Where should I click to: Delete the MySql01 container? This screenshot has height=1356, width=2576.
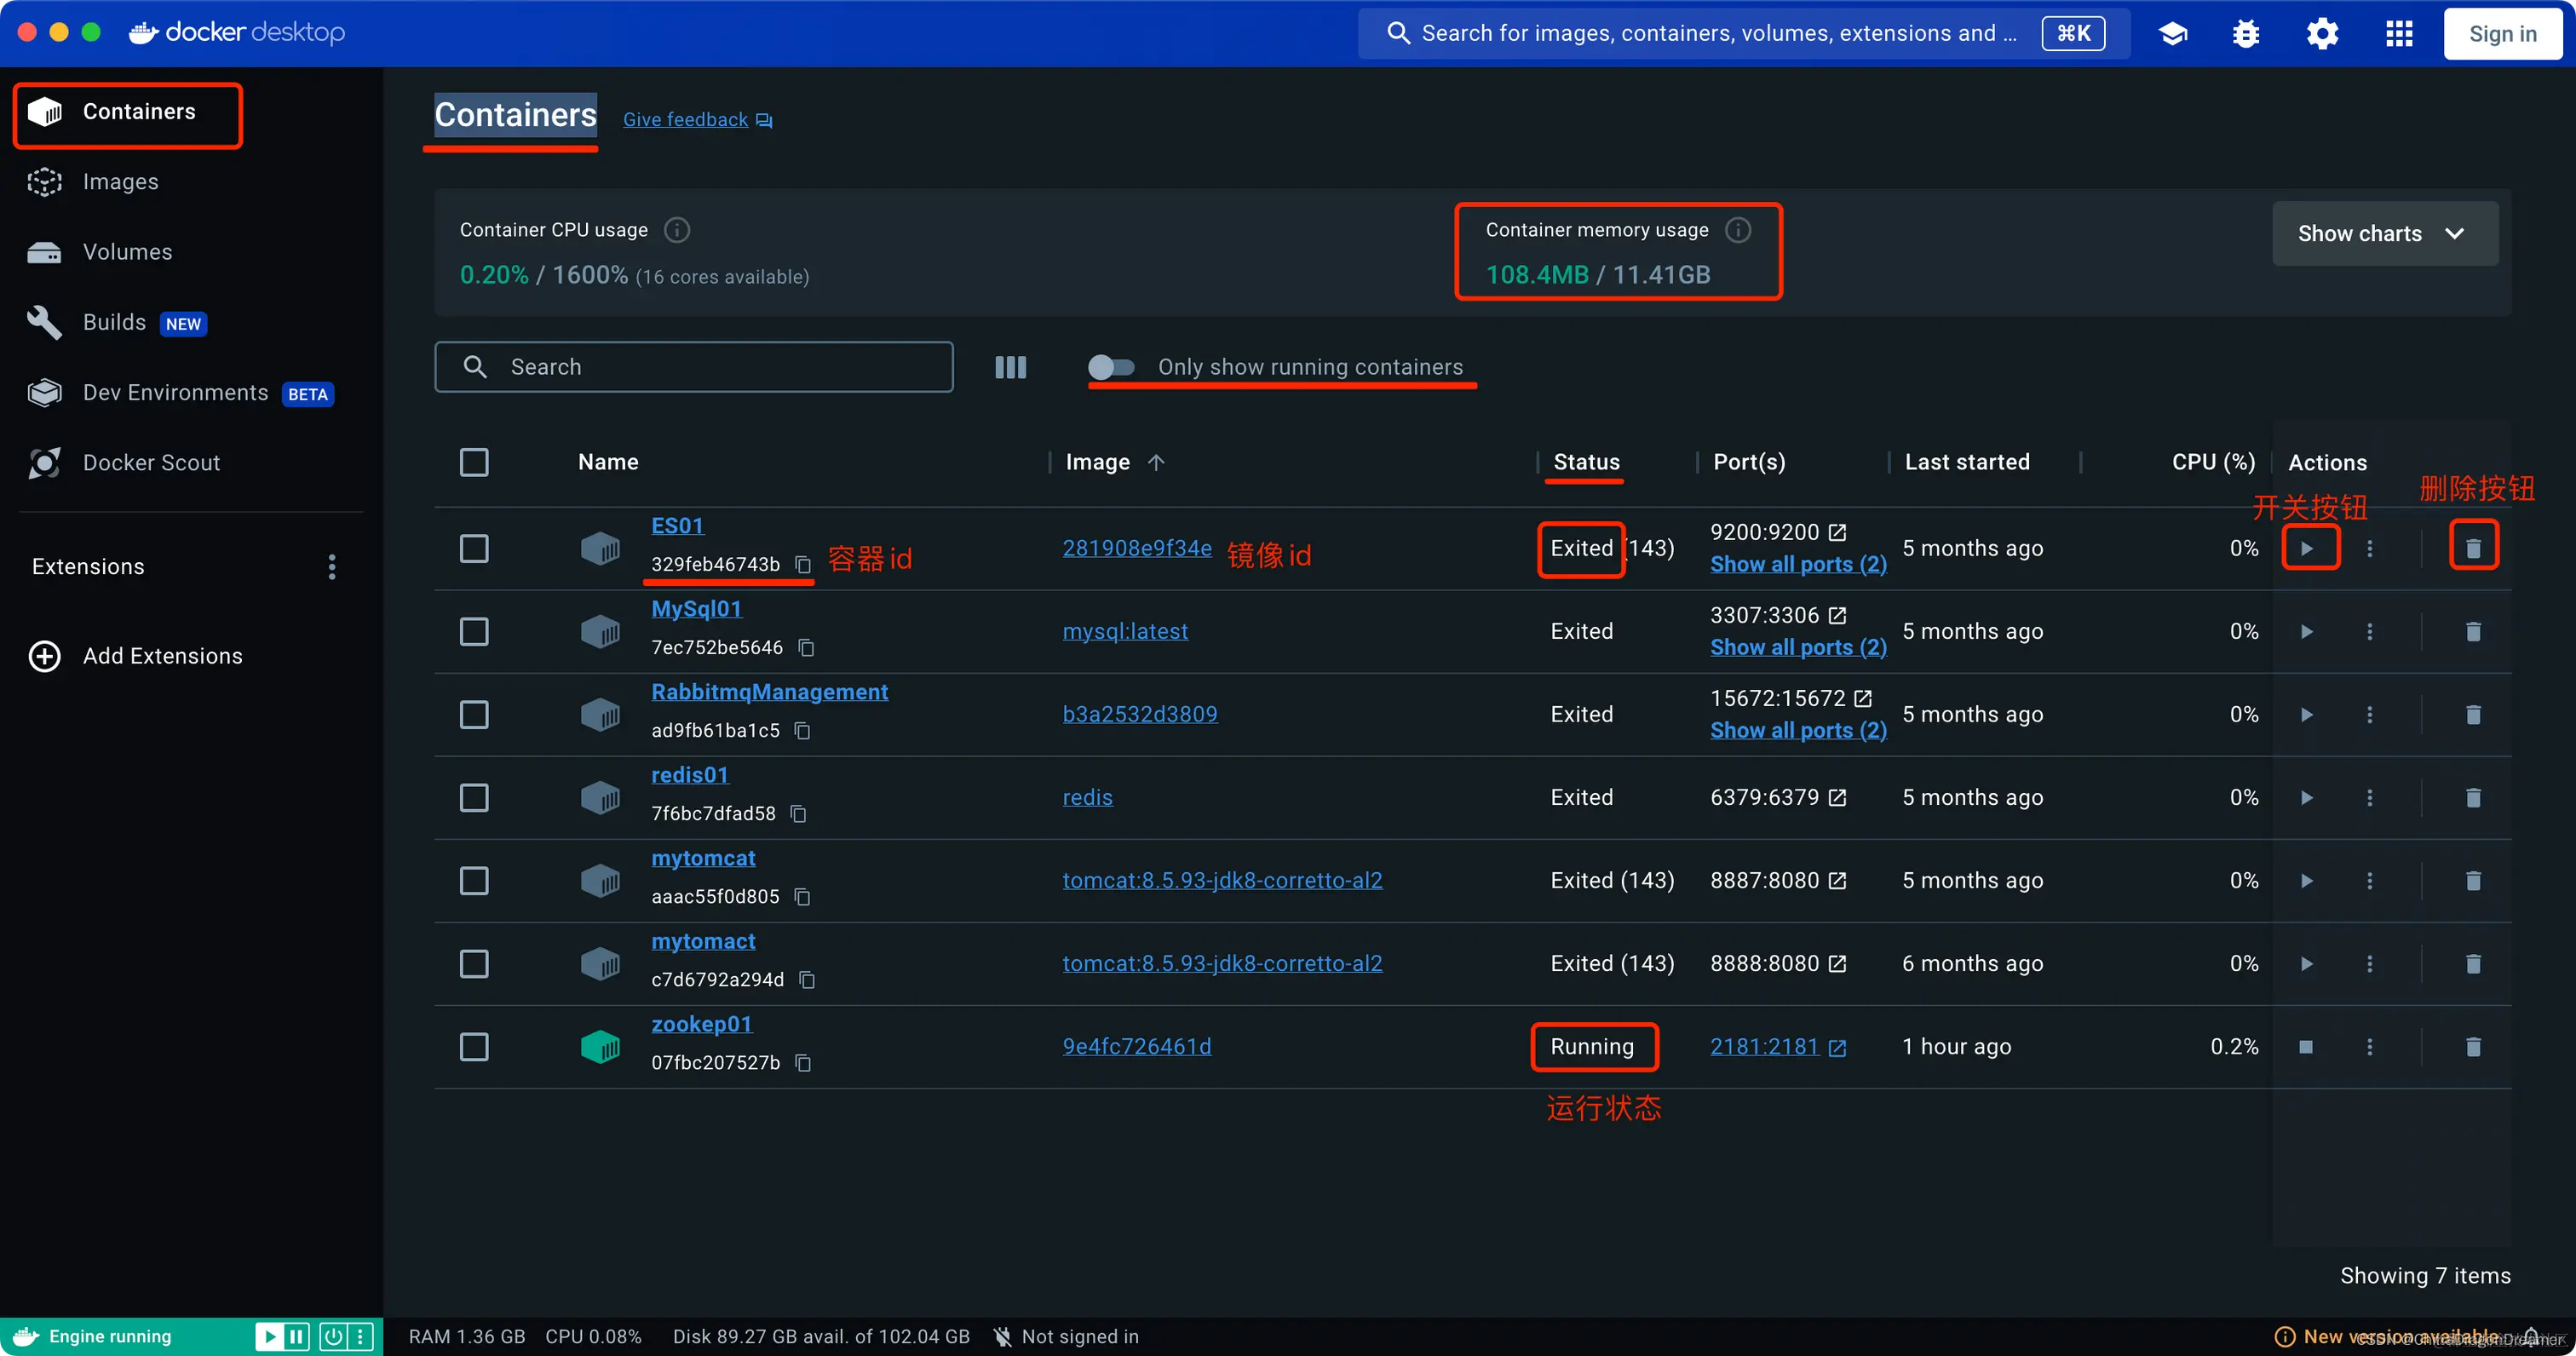click(x=2473, y=632)
